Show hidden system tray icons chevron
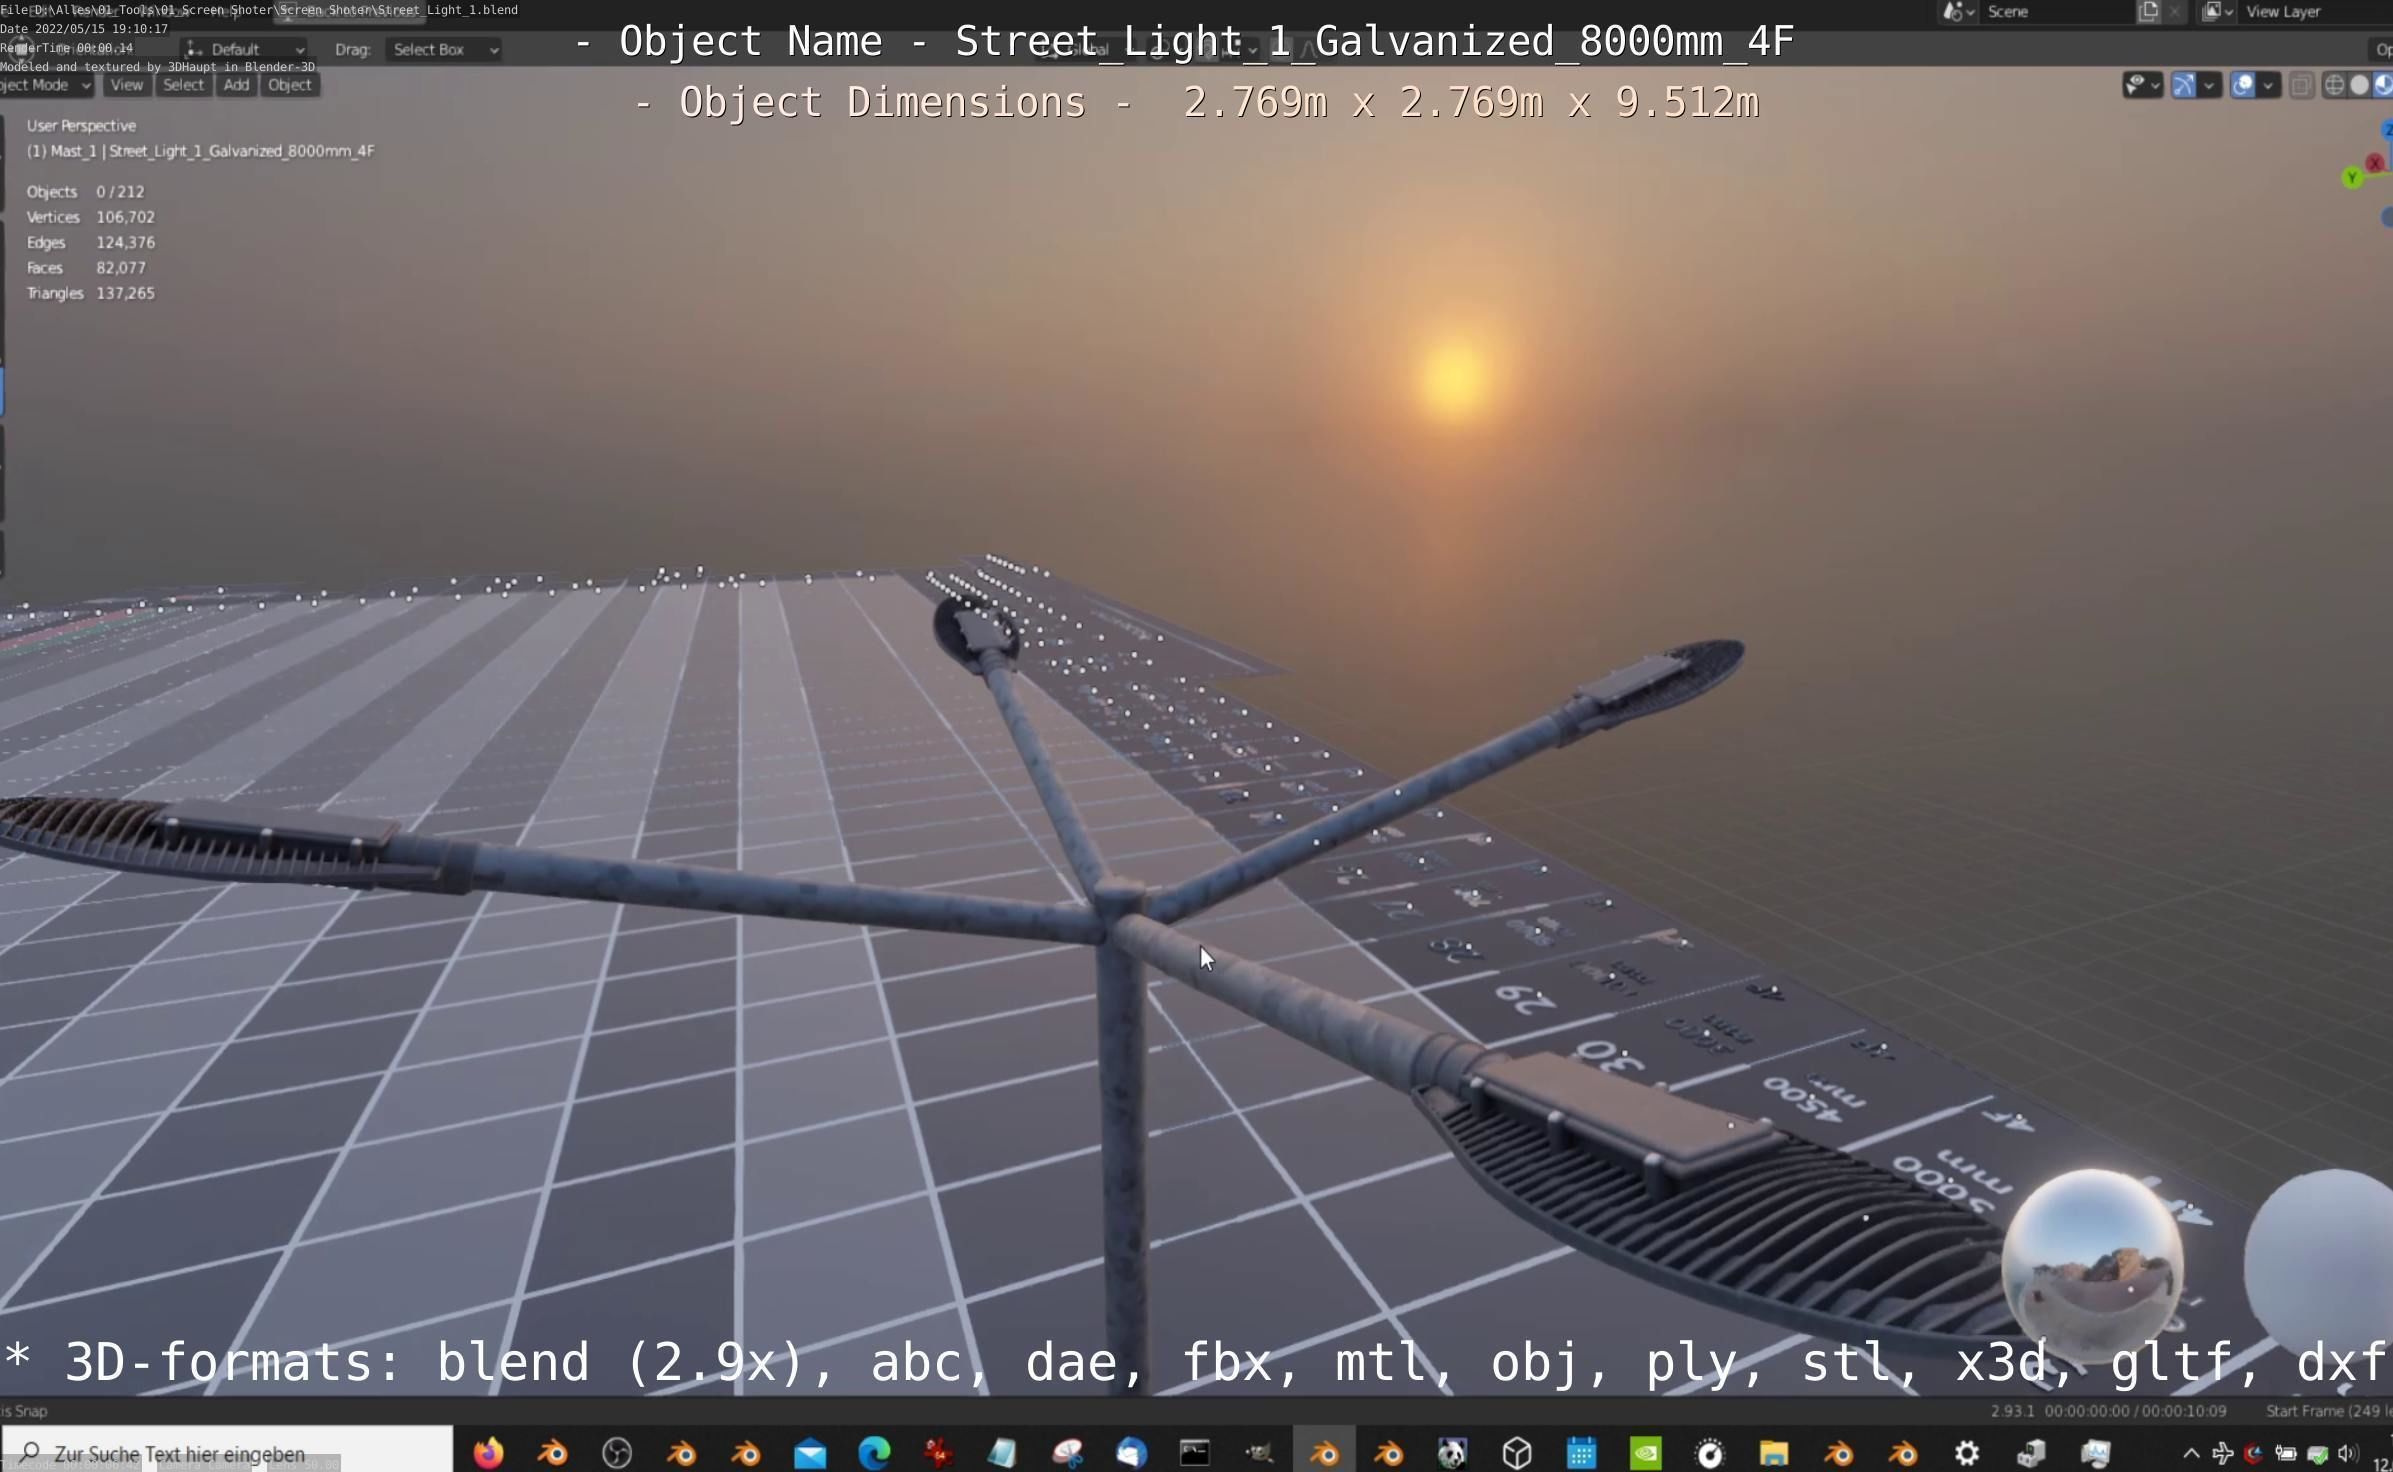Image resolution: width=2393 pixels, height=1472 pixels. (x=2191, y=1453)
